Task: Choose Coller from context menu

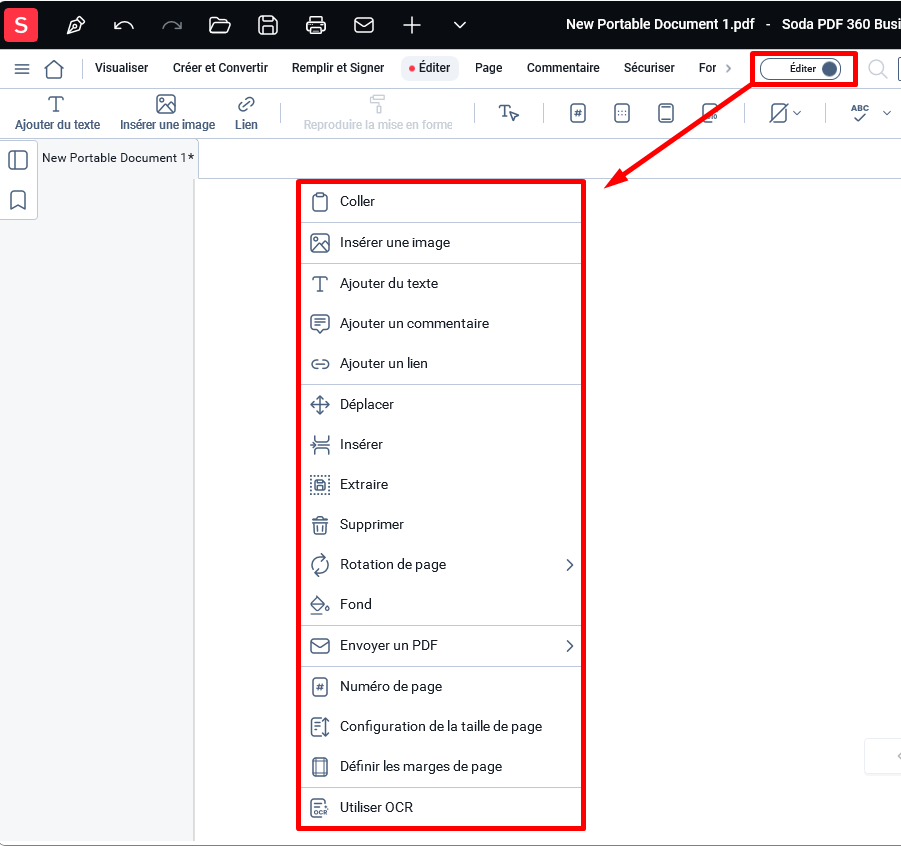Action: 441,202
